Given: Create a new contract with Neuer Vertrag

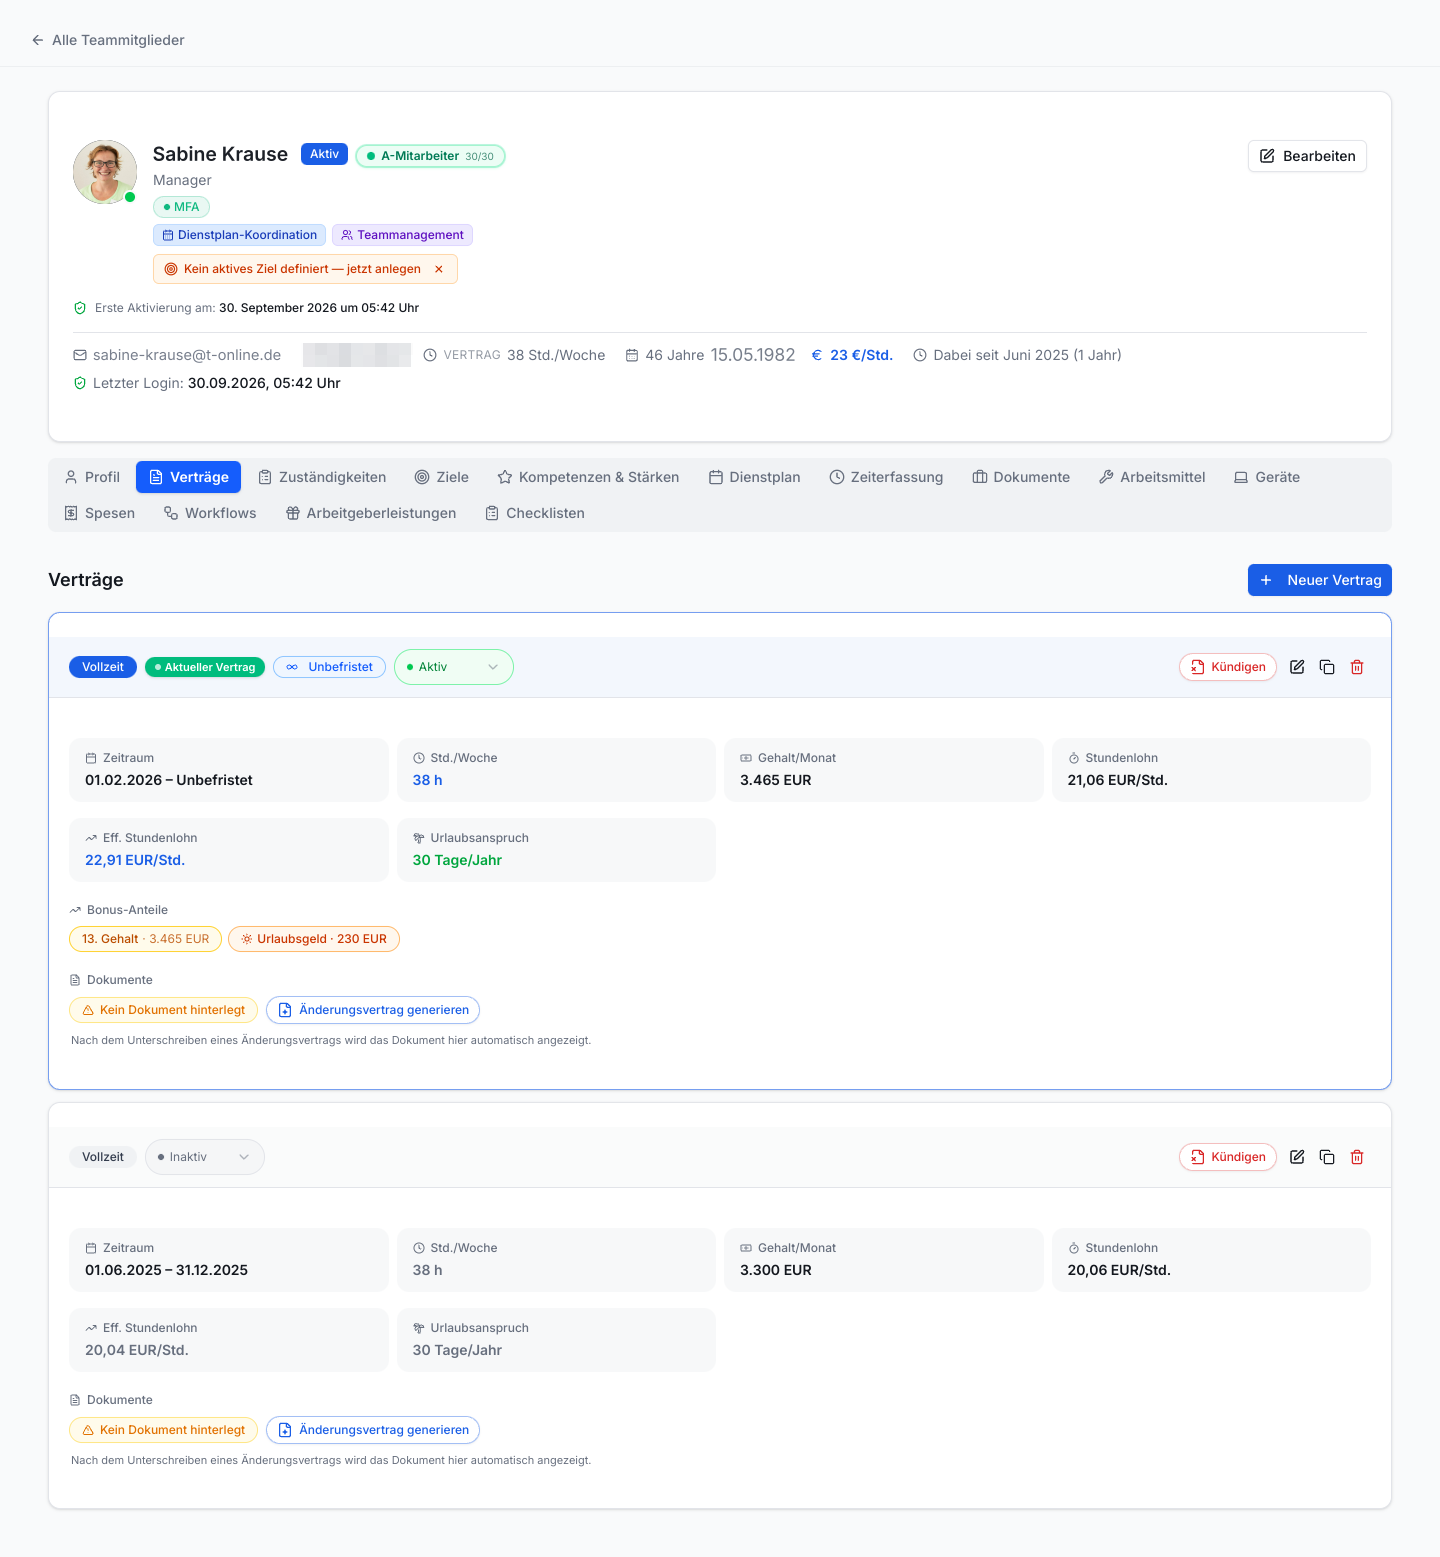Looking at the screenshot, I should click(x=1320, y=580).
